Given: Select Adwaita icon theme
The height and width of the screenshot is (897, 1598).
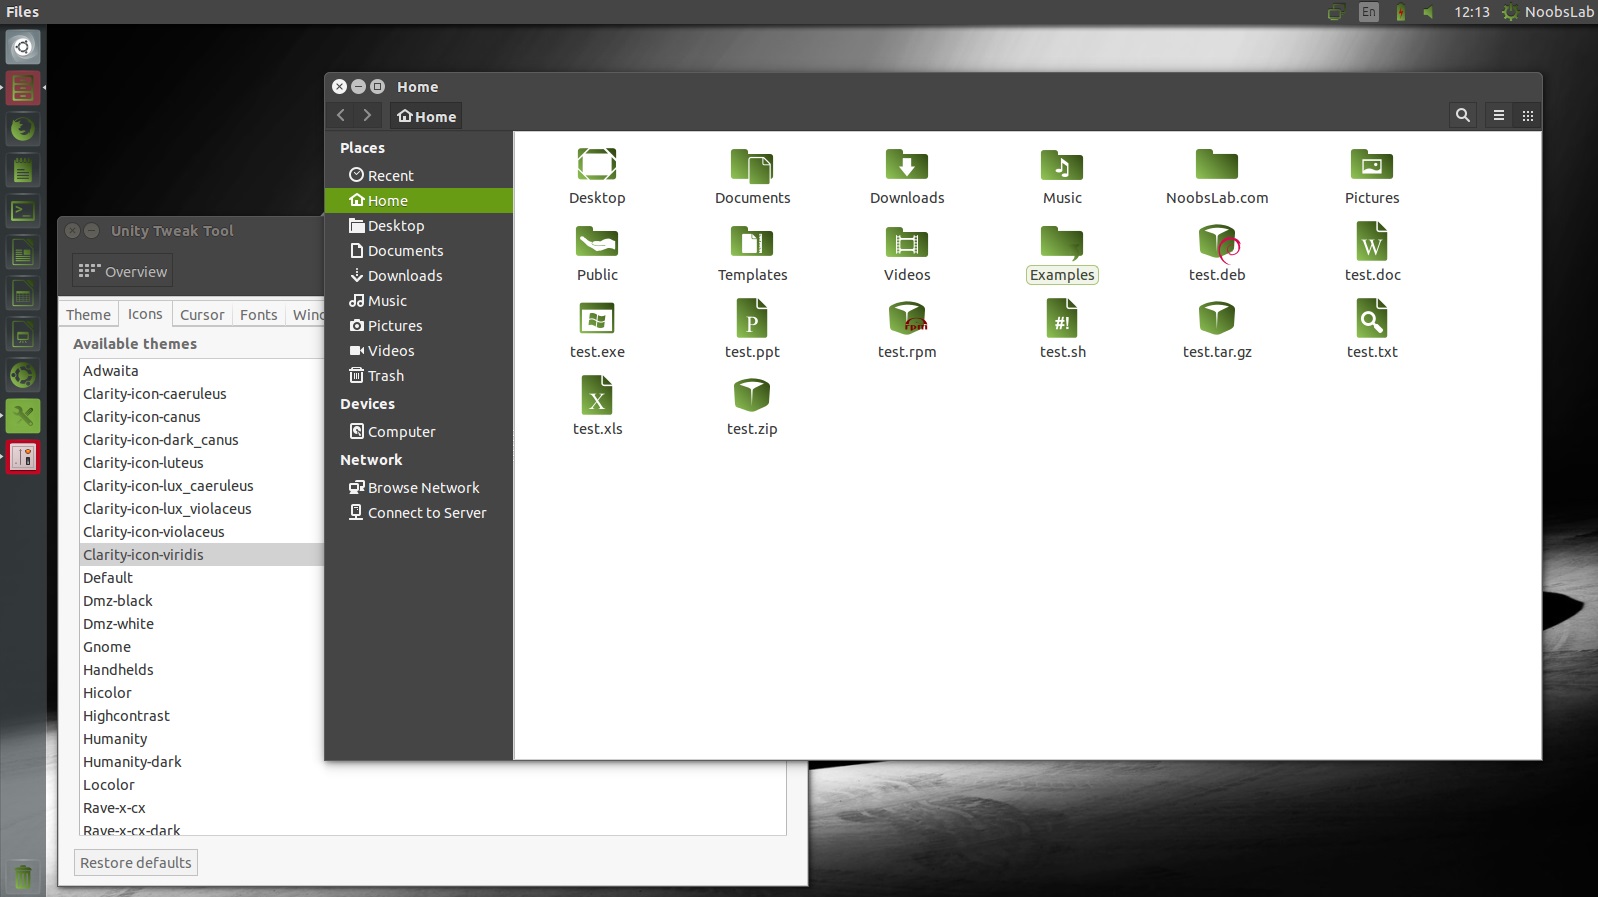Looking at the screenshot, I should coord(202,370).
